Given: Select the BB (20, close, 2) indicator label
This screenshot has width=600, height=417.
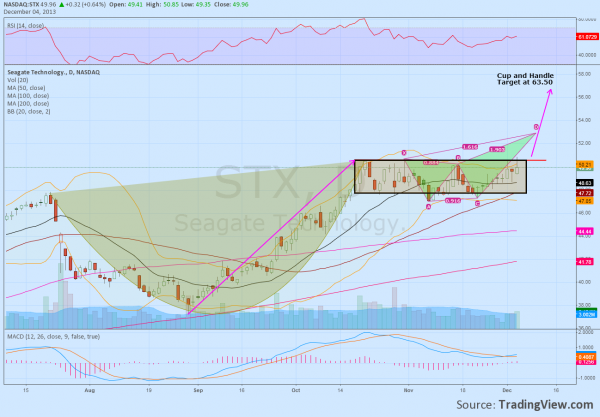Looking at the screenshot, I should point(29,112).
